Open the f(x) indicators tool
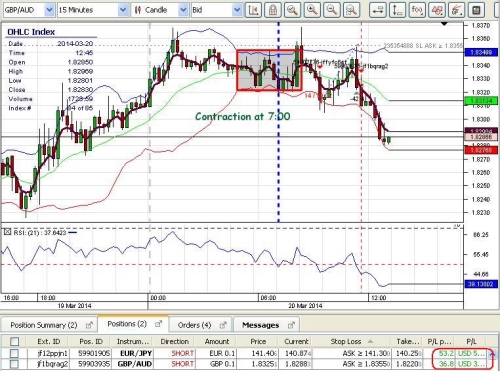 [x=417, y=10]
